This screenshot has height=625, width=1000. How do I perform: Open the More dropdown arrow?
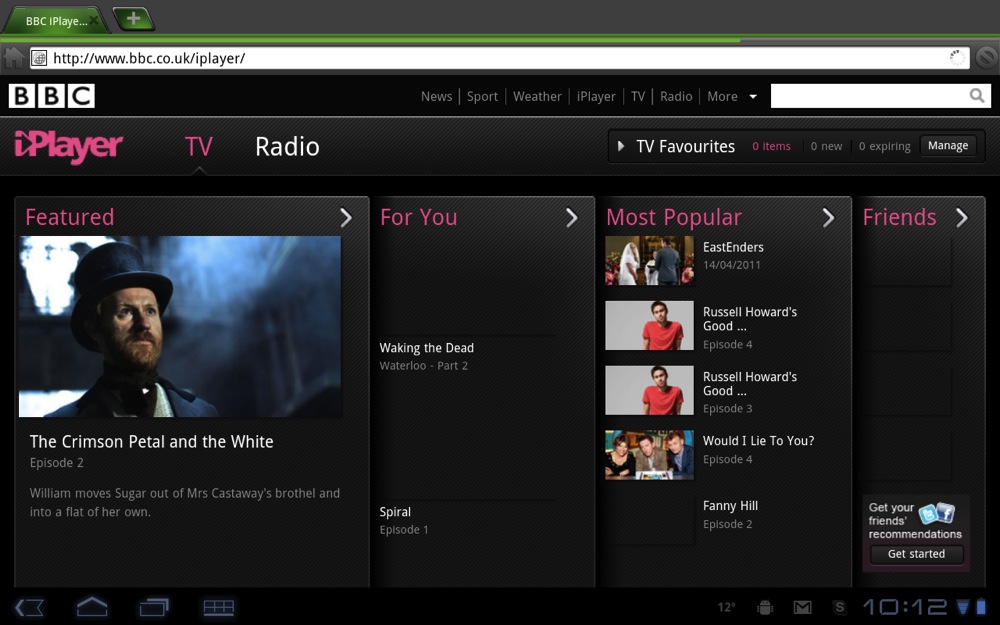pos(753,96)
